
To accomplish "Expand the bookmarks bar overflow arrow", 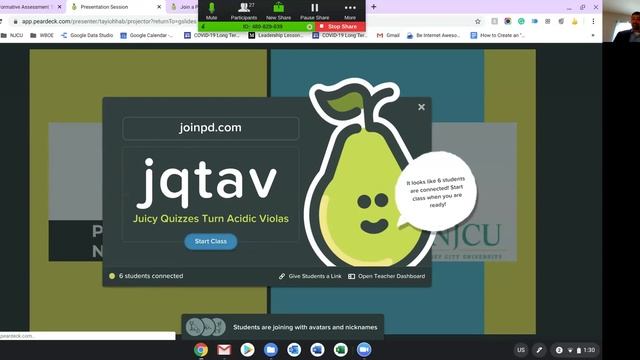I will tap(593, 36).
